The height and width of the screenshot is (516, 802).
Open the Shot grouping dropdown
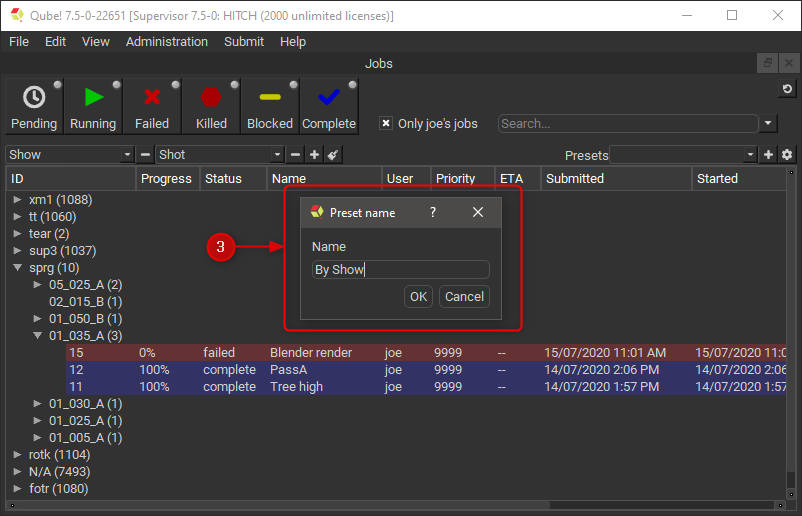221,155
